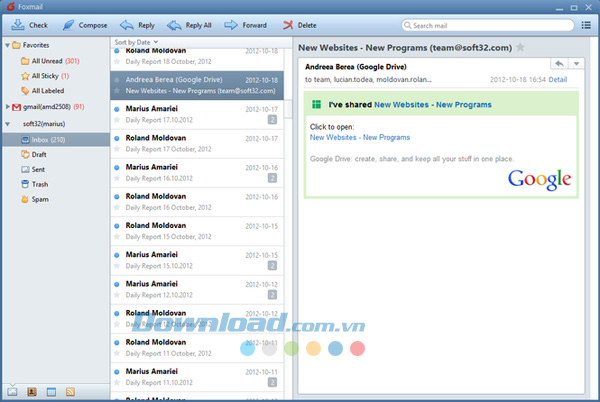Click conversation count badge on Daily Report 17.10.2012
This screenshot has width=600, height=402.
[x=272, y=120]
